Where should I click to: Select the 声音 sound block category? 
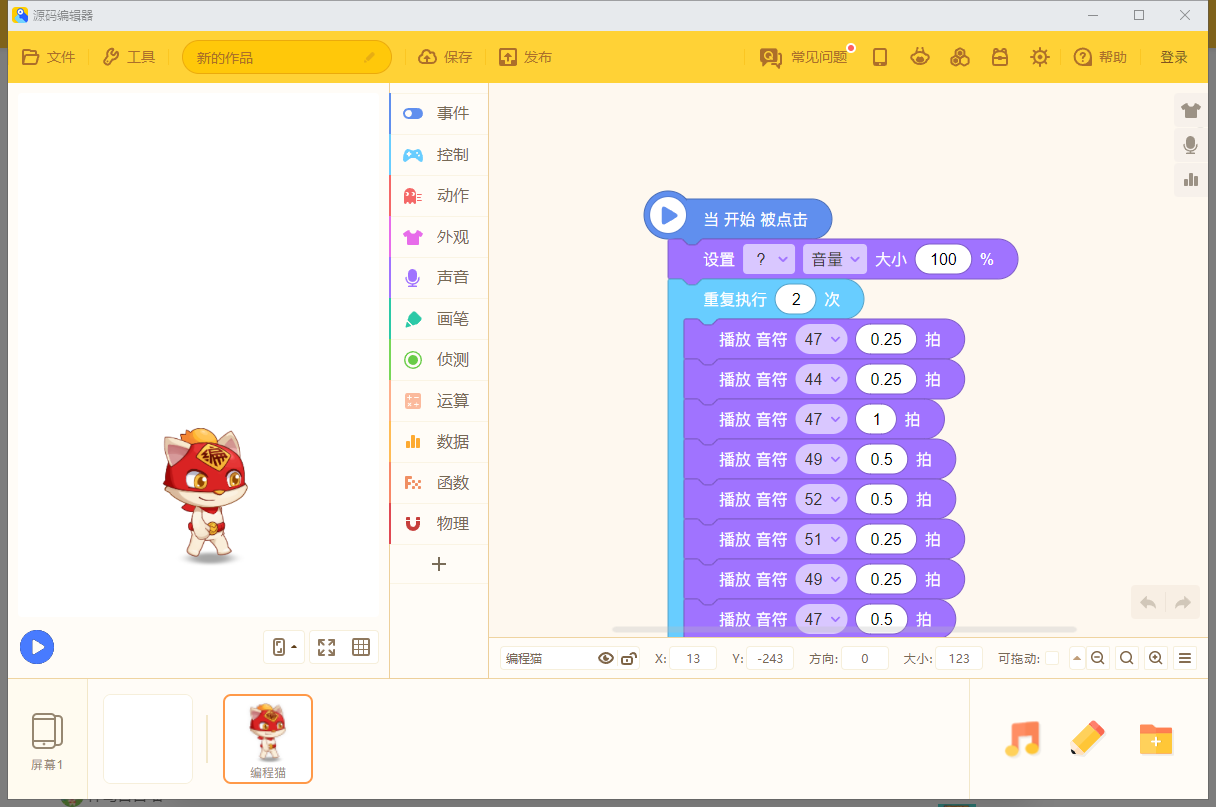pos(439,278)
